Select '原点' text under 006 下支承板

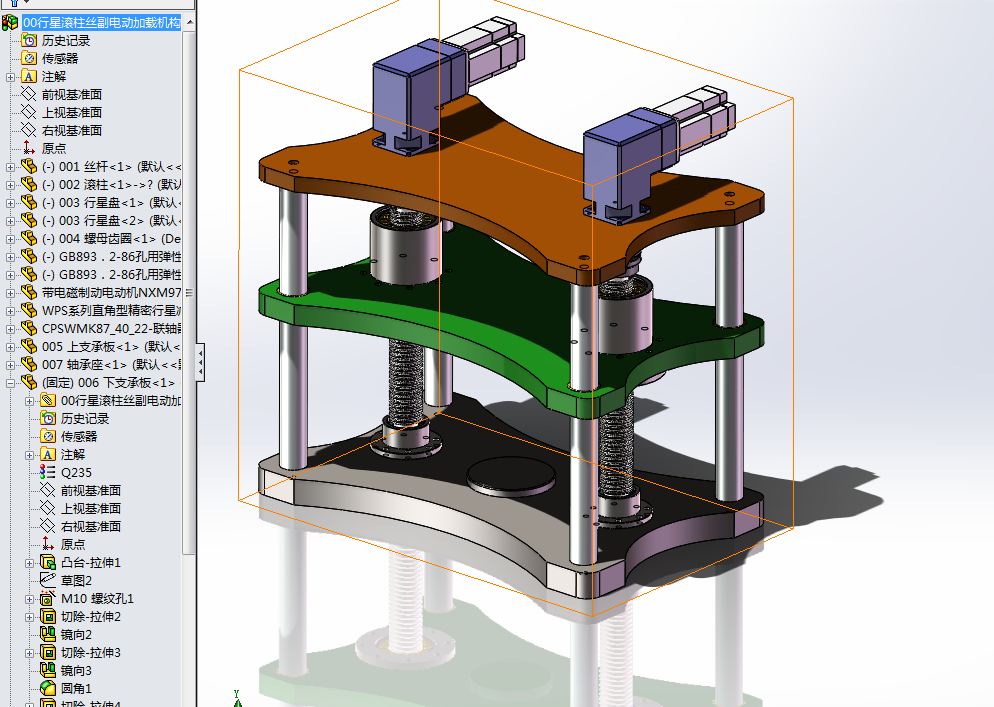tap(73, 544)
